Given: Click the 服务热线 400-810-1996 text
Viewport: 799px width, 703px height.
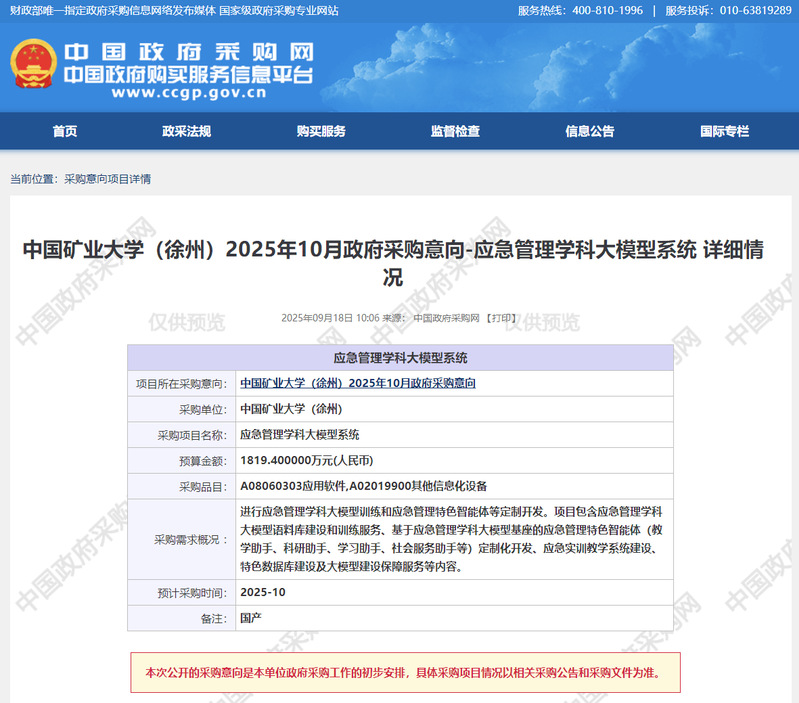Looking at the screenshot, I should click(x=580, y=10).
